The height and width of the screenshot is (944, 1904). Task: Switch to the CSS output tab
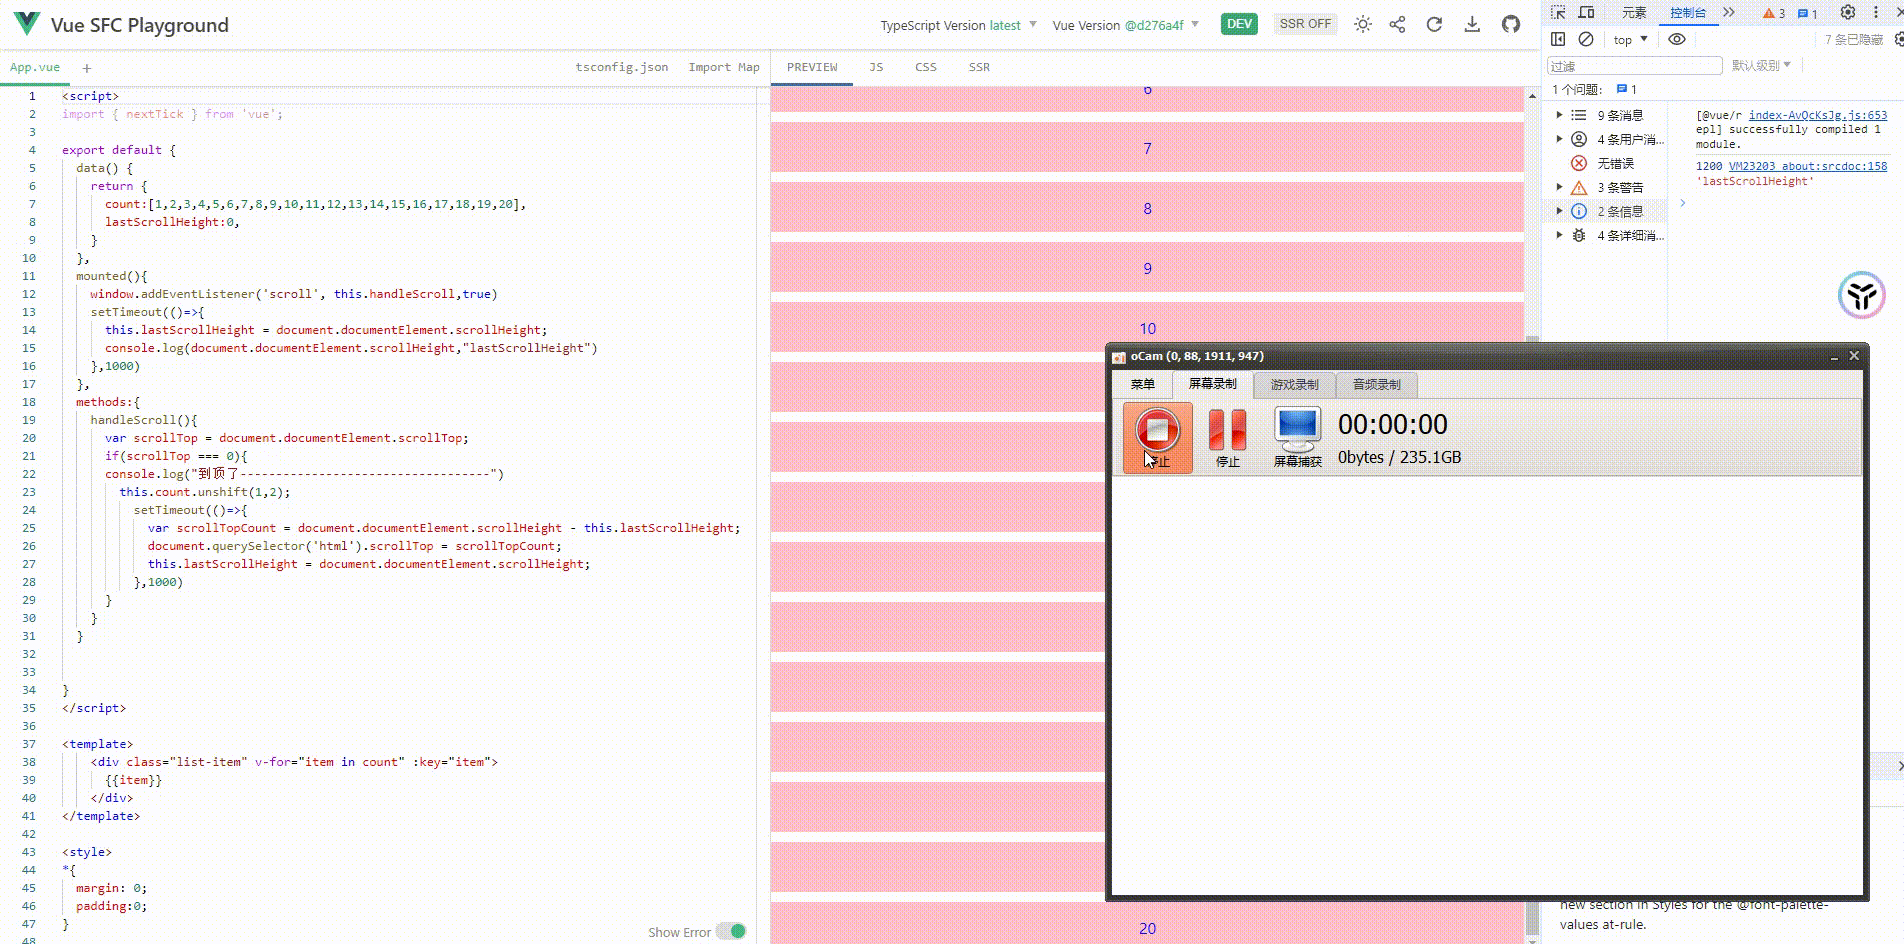click(926, 67)
